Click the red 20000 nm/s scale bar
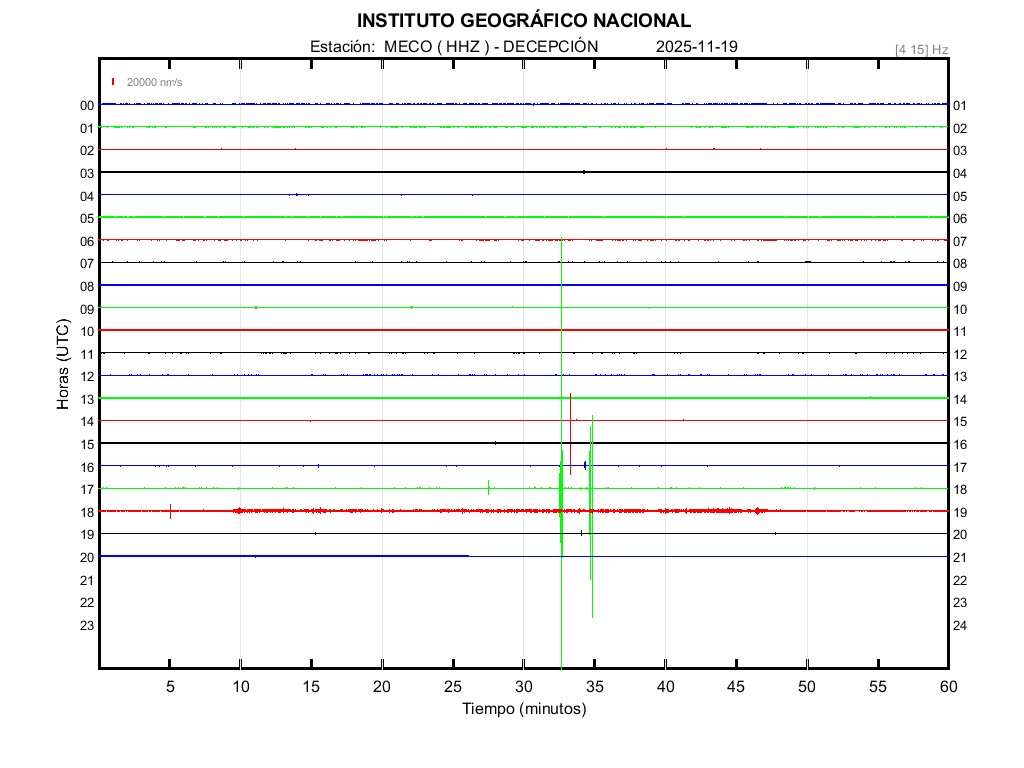 coord(114,82)
